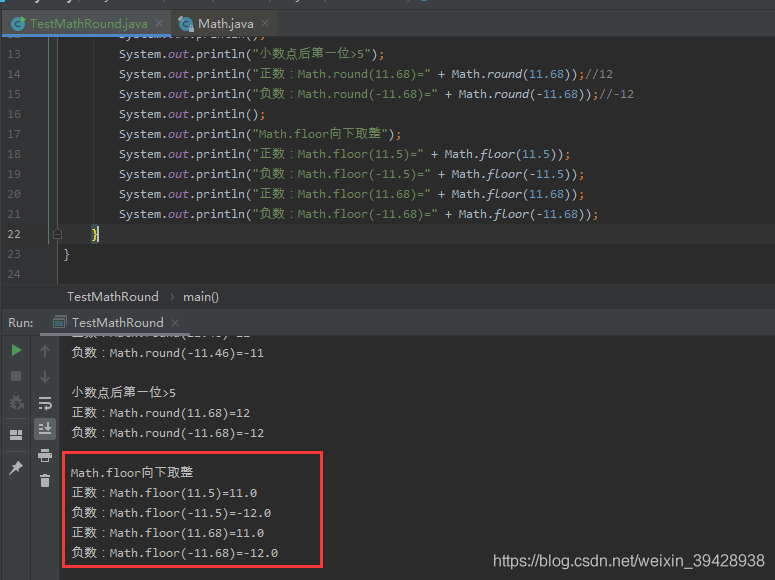Screen dimensions: 775x580
Task: Click the restore layout icon
Action: pos(16,435)
